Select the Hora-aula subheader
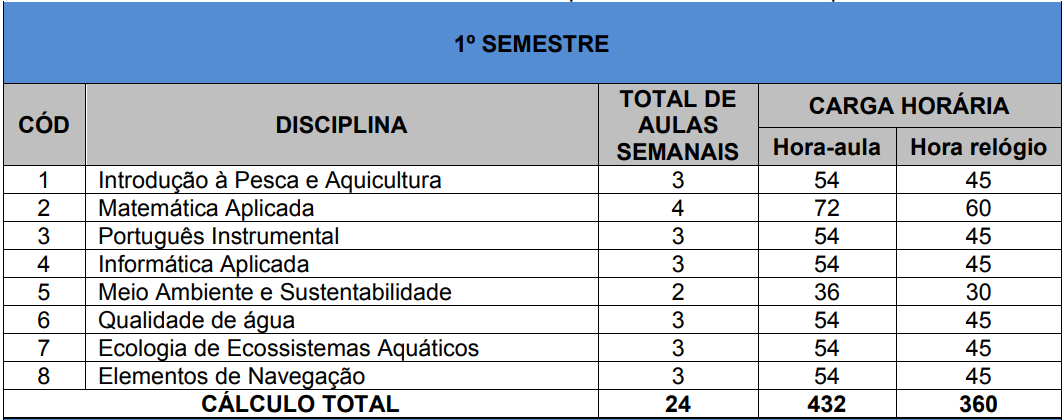1064x420 pixels. pos(826,148)
